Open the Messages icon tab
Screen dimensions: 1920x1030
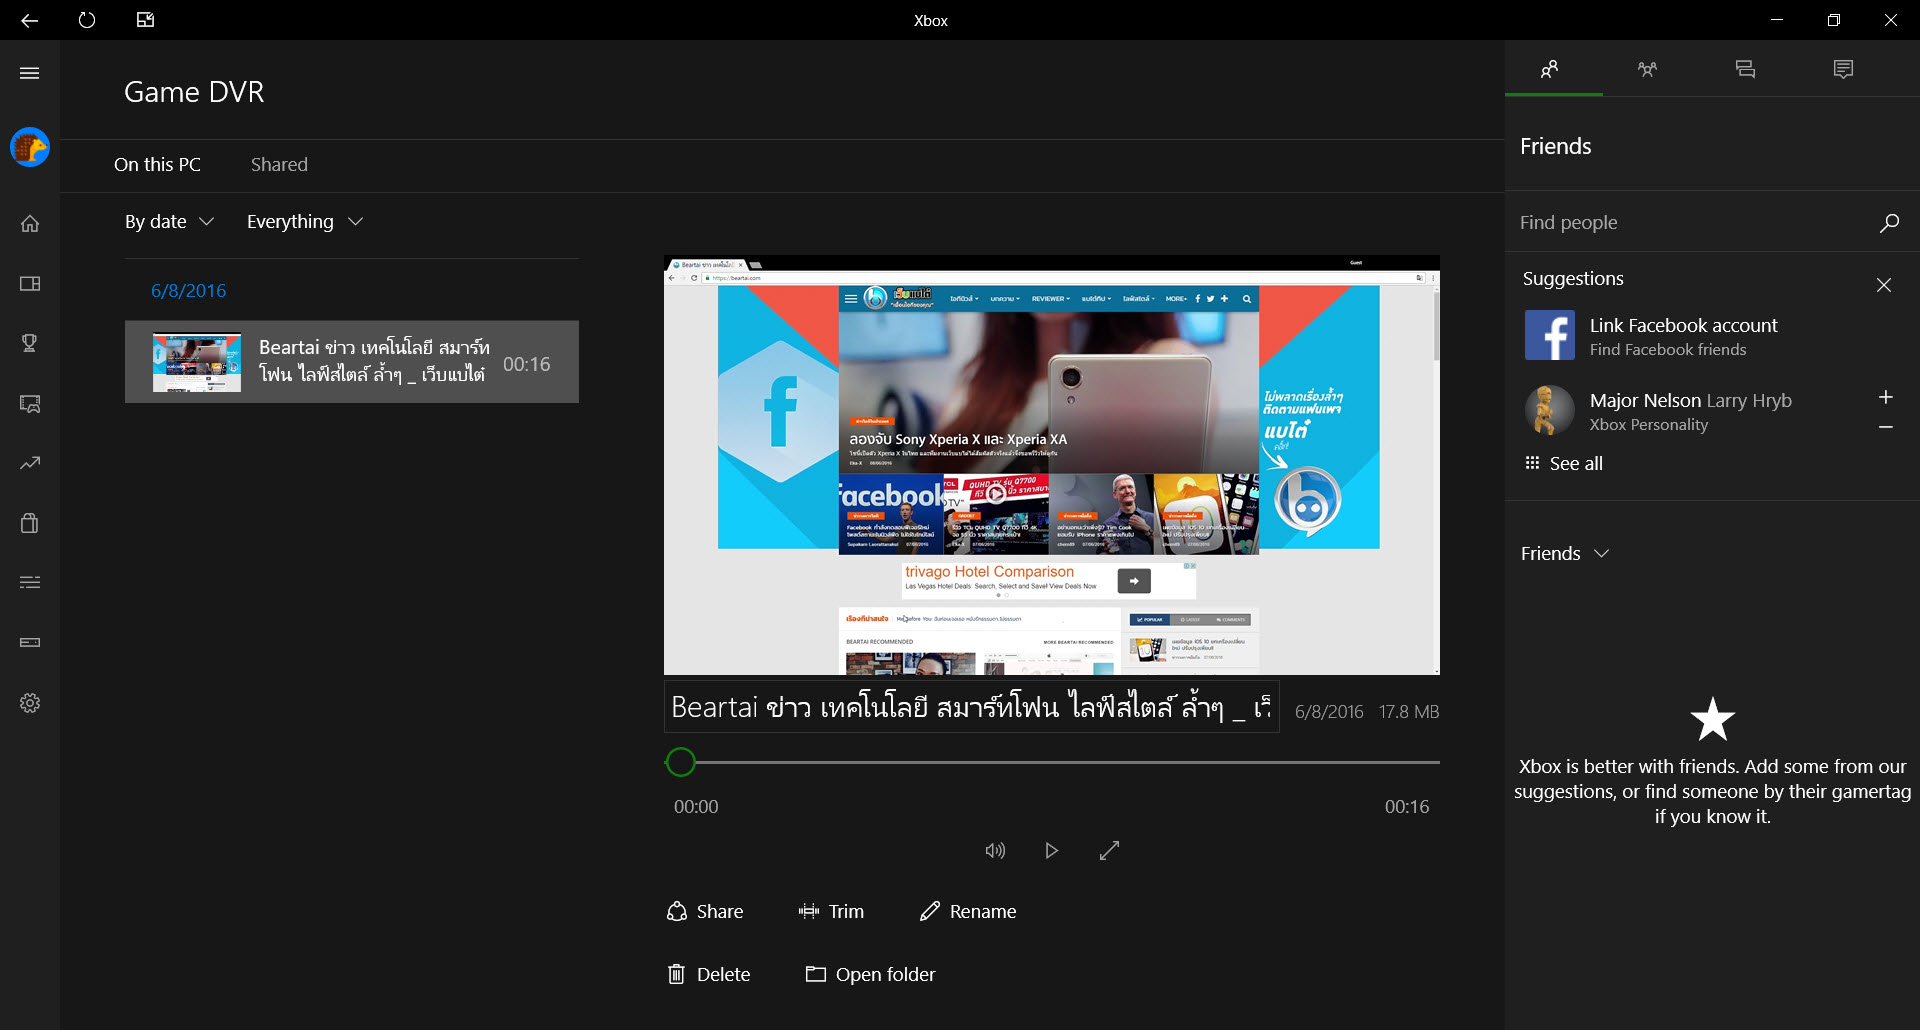coord(1745,69)
